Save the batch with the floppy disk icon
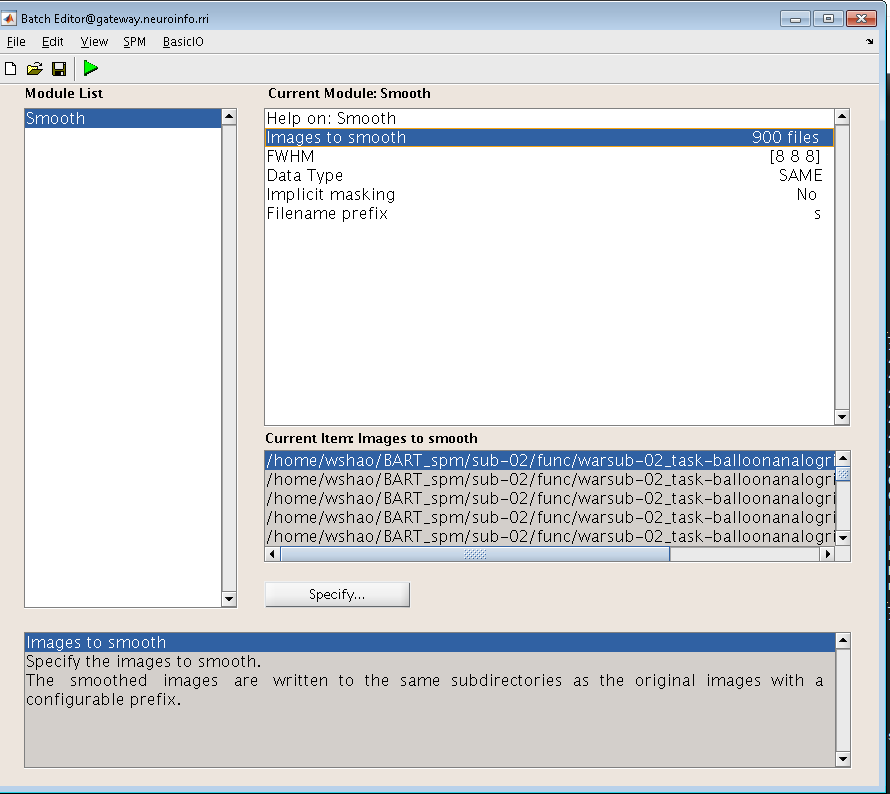 (59, 69)
